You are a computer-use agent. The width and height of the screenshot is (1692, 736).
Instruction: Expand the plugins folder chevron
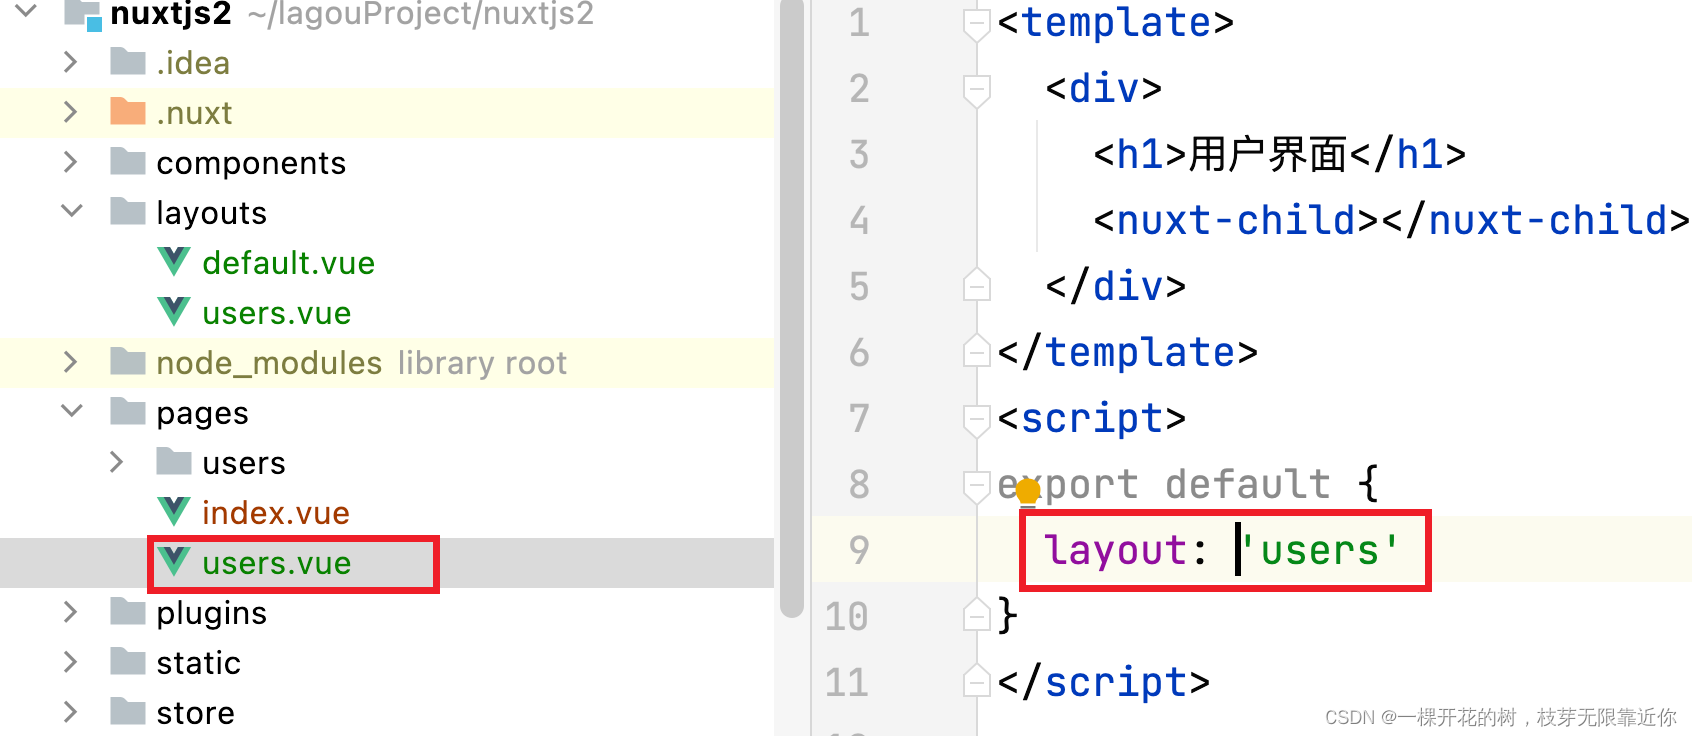click(x=70, y=612)
